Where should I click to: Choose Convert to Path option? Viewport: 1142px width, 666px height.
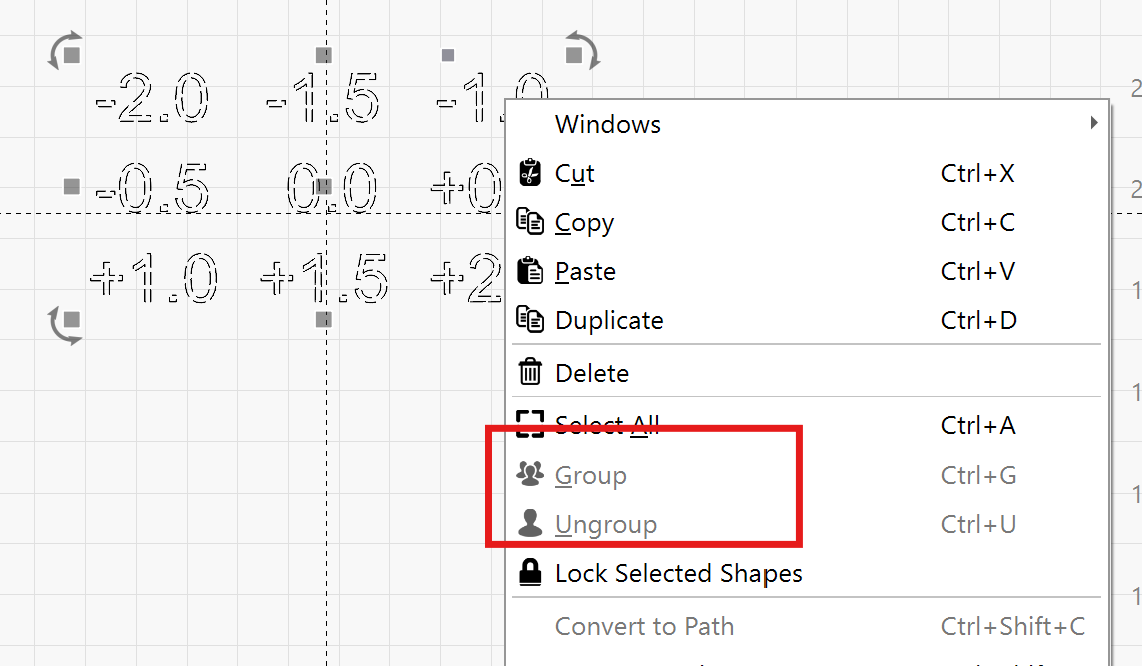644,626
